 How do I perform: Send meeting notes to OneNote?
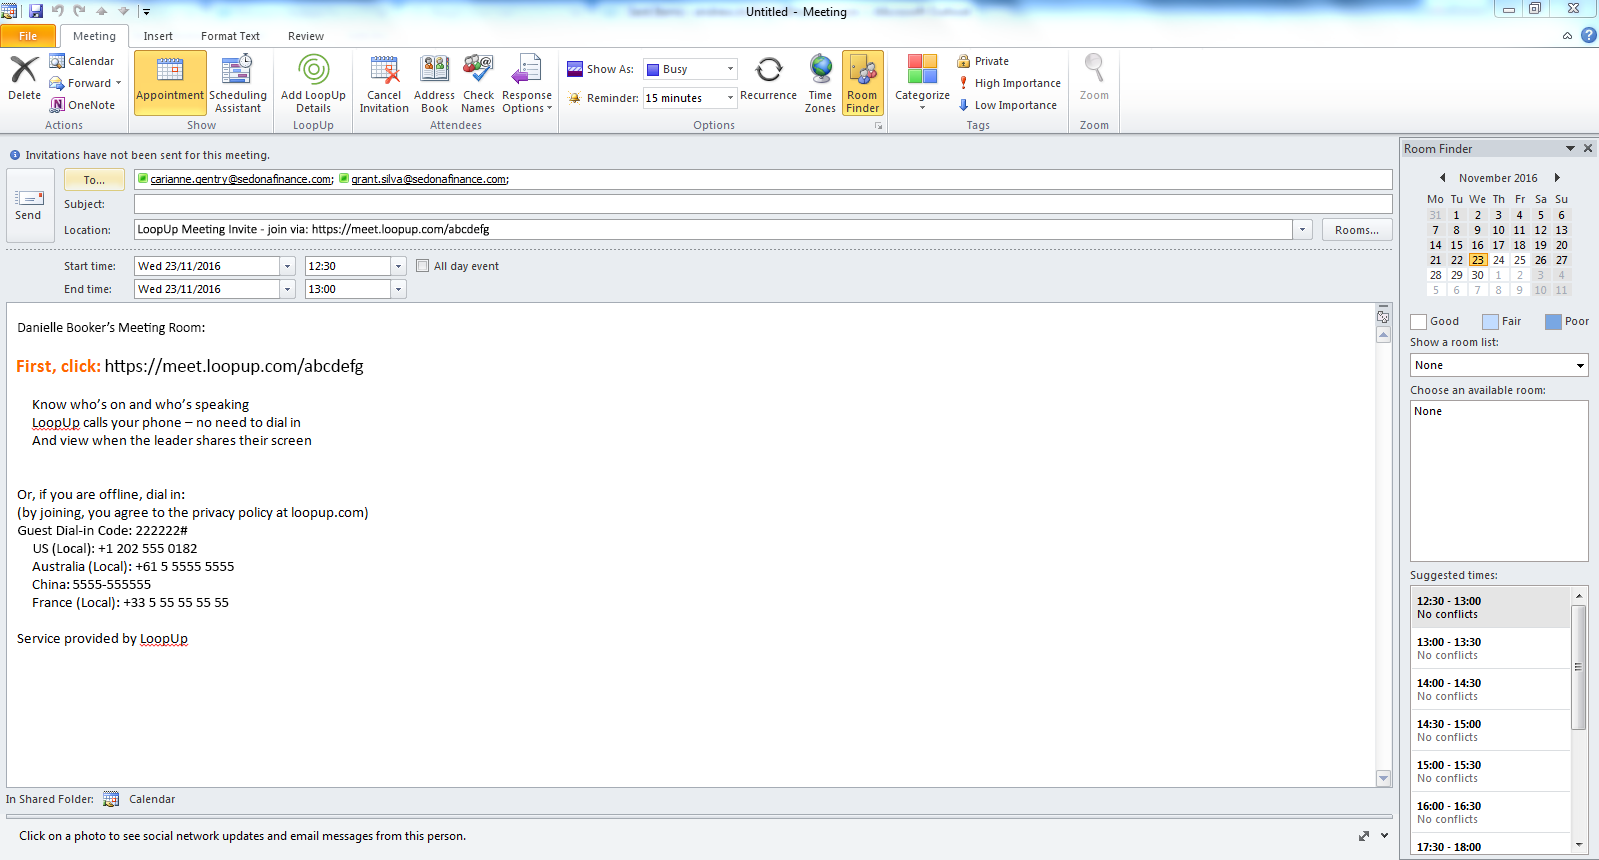[83, 105]
